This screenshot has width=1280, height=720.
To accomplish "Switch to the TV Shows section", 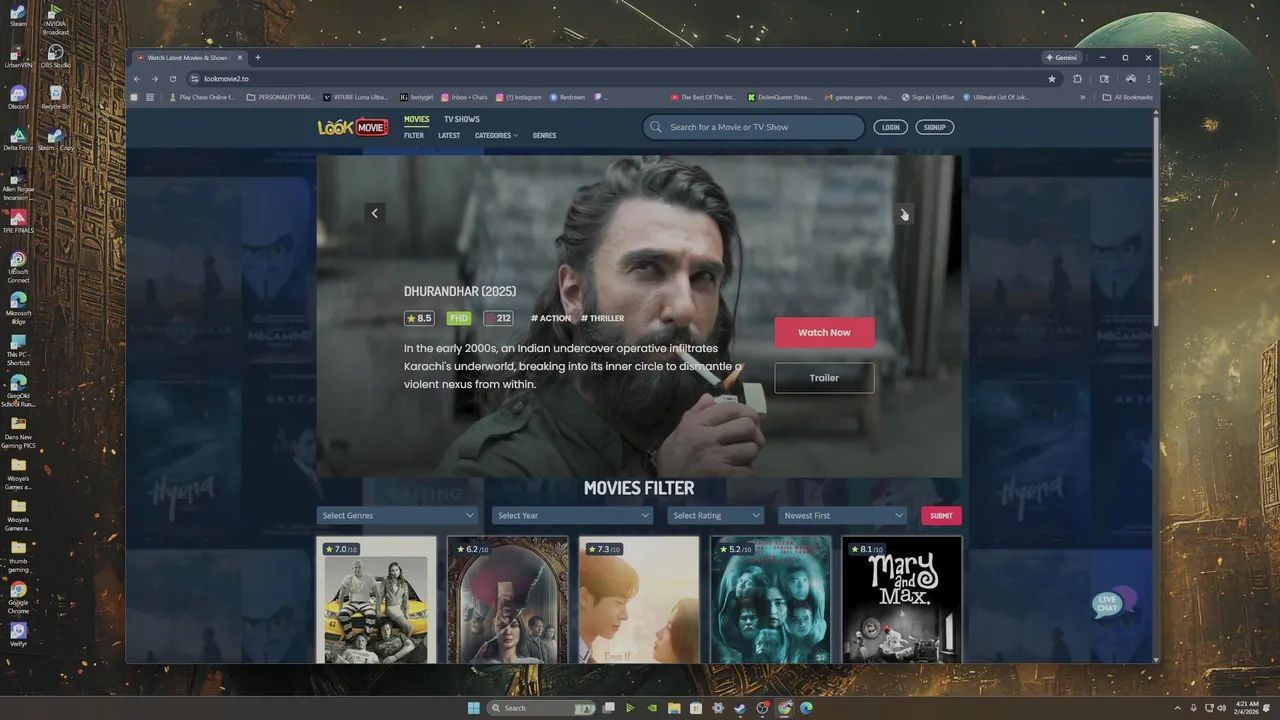I will pos(462,119).
